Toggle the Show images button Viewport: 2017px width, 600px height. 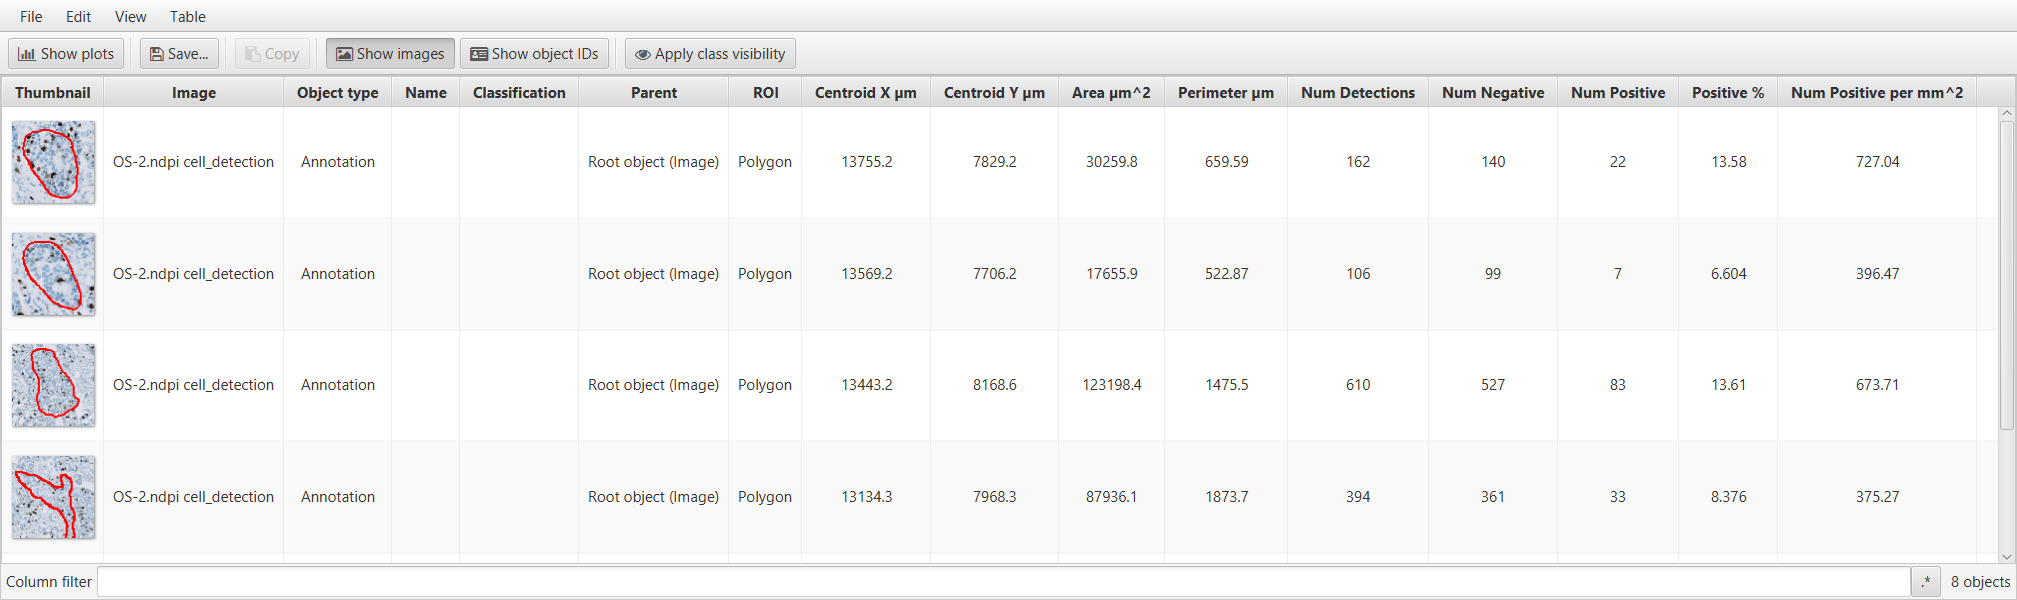390,54
